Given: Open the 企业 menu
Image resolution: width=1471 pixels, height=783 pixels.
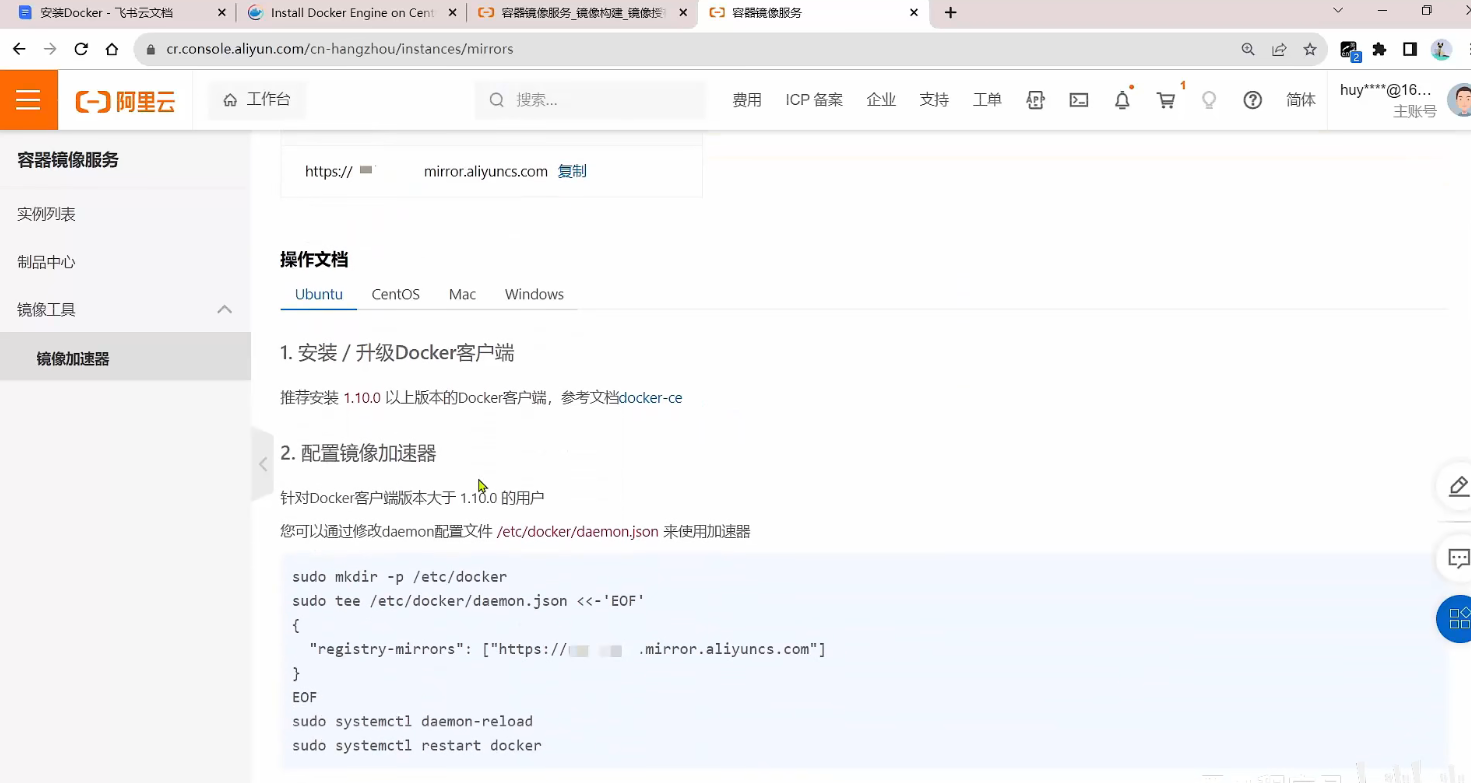Looking at the screenshot, I should click(881, 100).
